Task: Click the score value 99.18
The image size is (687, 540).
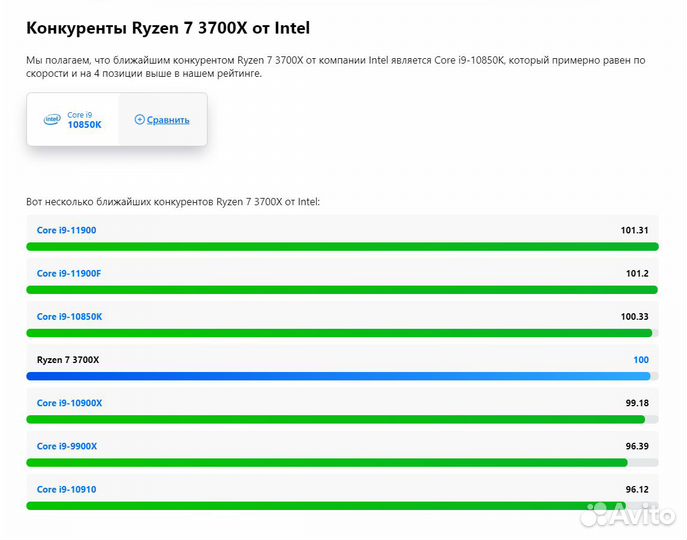Action: tap(637, 403)
